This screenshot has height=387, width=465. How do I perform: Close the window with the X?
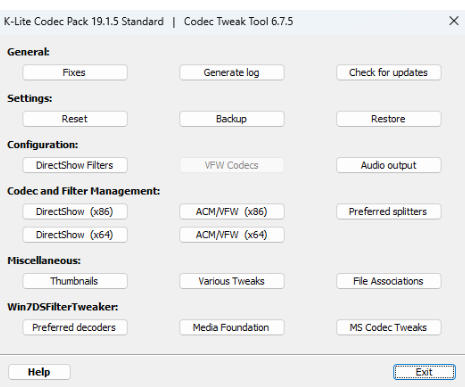tap(454, 21)
